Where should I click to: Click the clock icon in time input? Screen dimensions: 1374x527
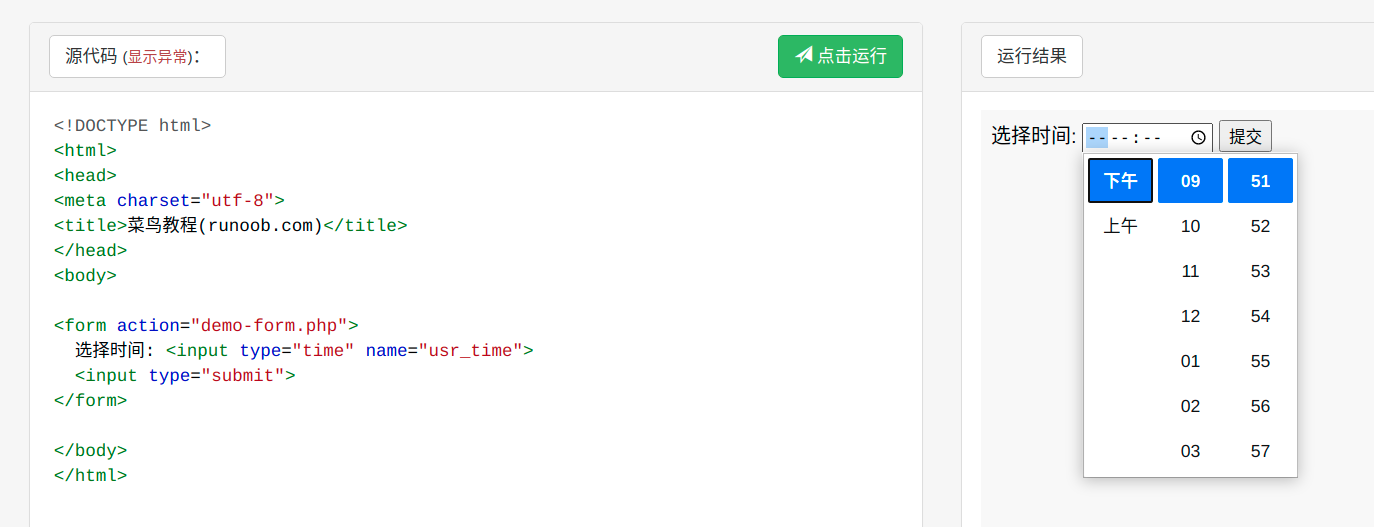pos(1198,137)
